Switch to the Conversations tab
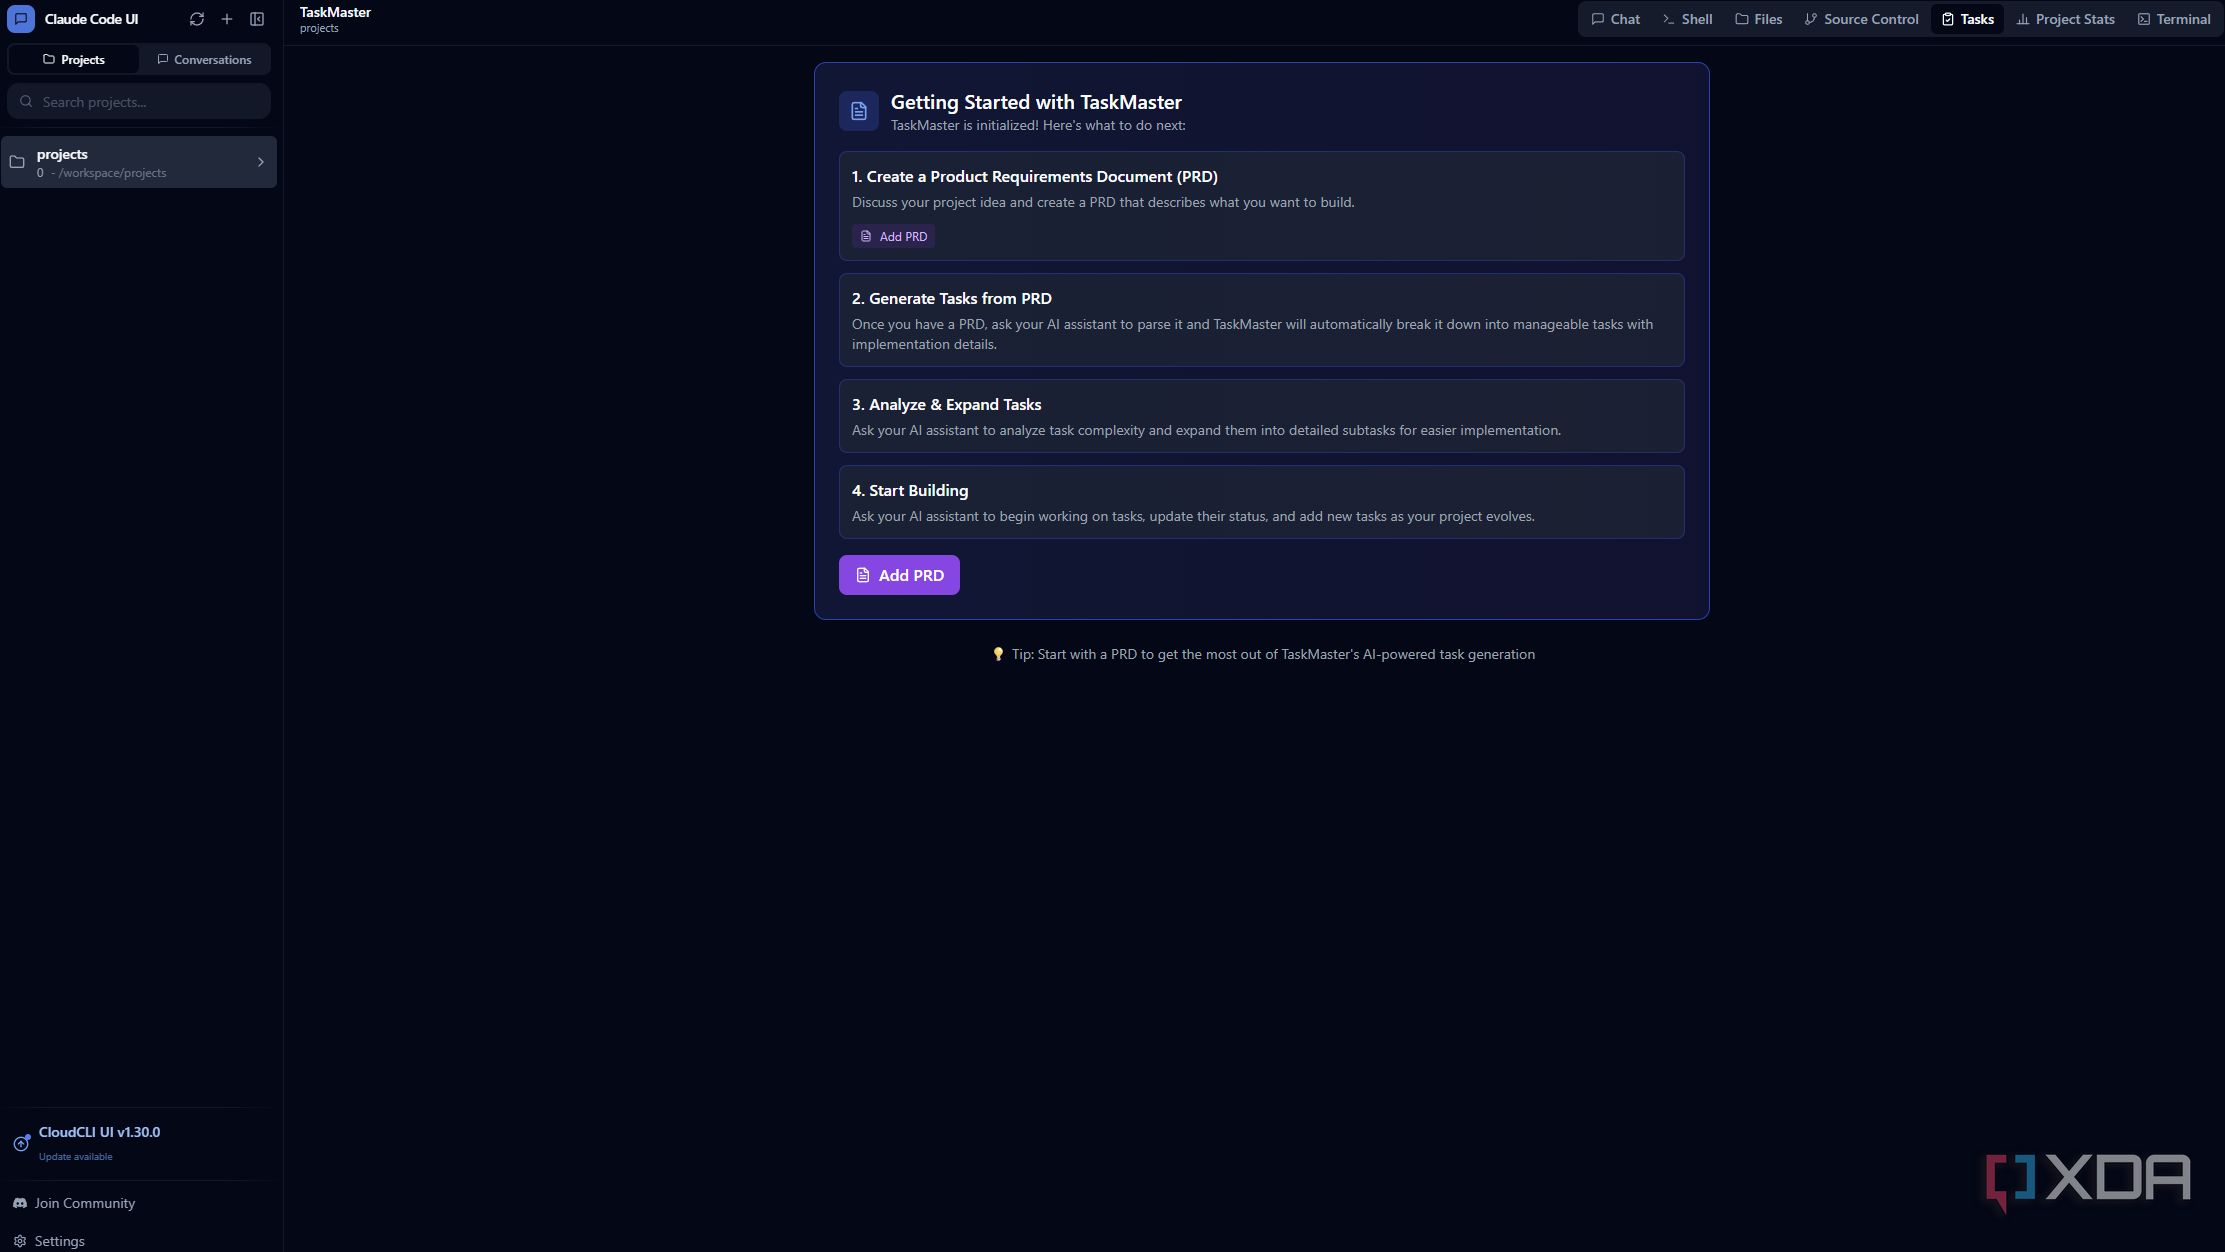The image size is (2225, 1252). 205,60
